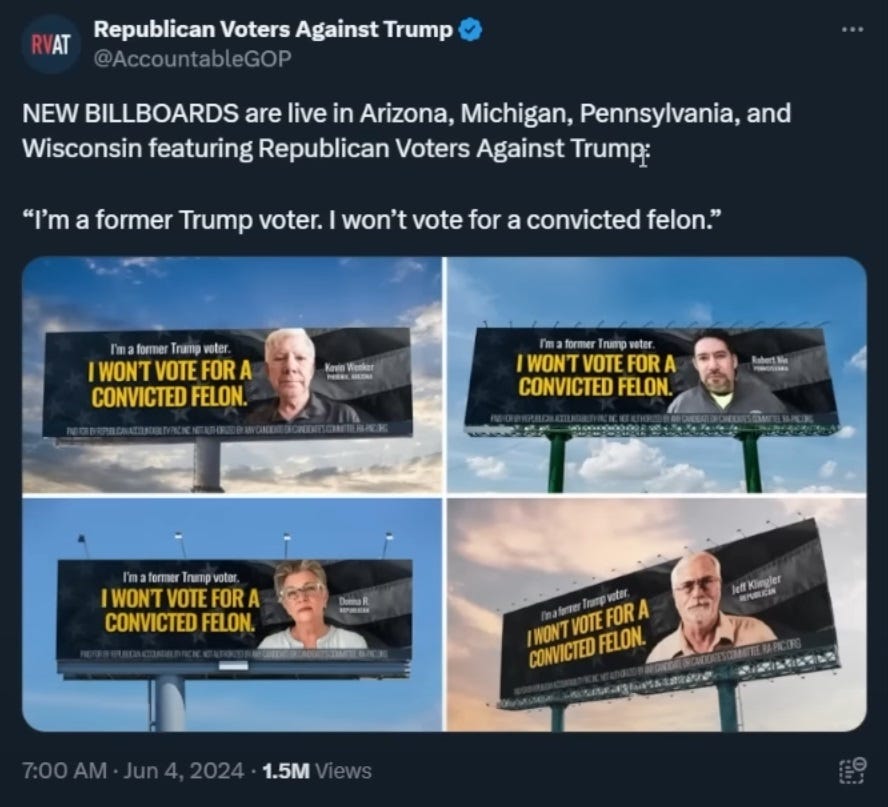Open the Donna R. billboard photo
Viewport: 888px width, 807px height.
coord(232,615)
